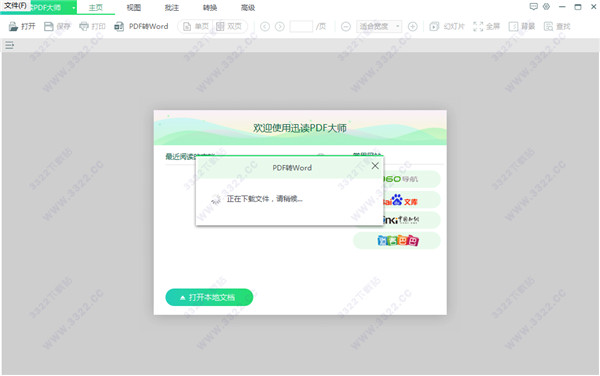Close the PDF转Word dialog
The image size is (600, 376).
(375, 166)
